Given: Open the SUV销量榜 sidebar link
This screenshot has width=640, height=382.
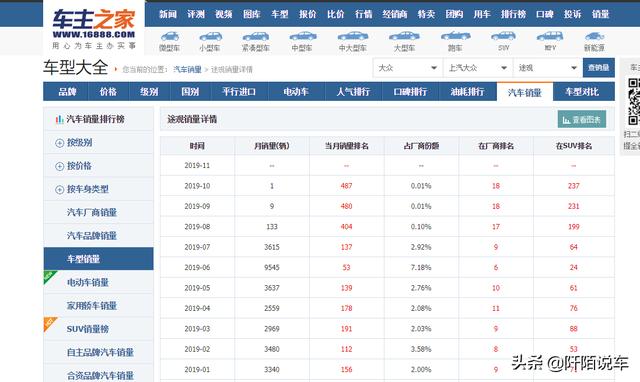Looking at the screenshot, I should click(x=88, y=329).
